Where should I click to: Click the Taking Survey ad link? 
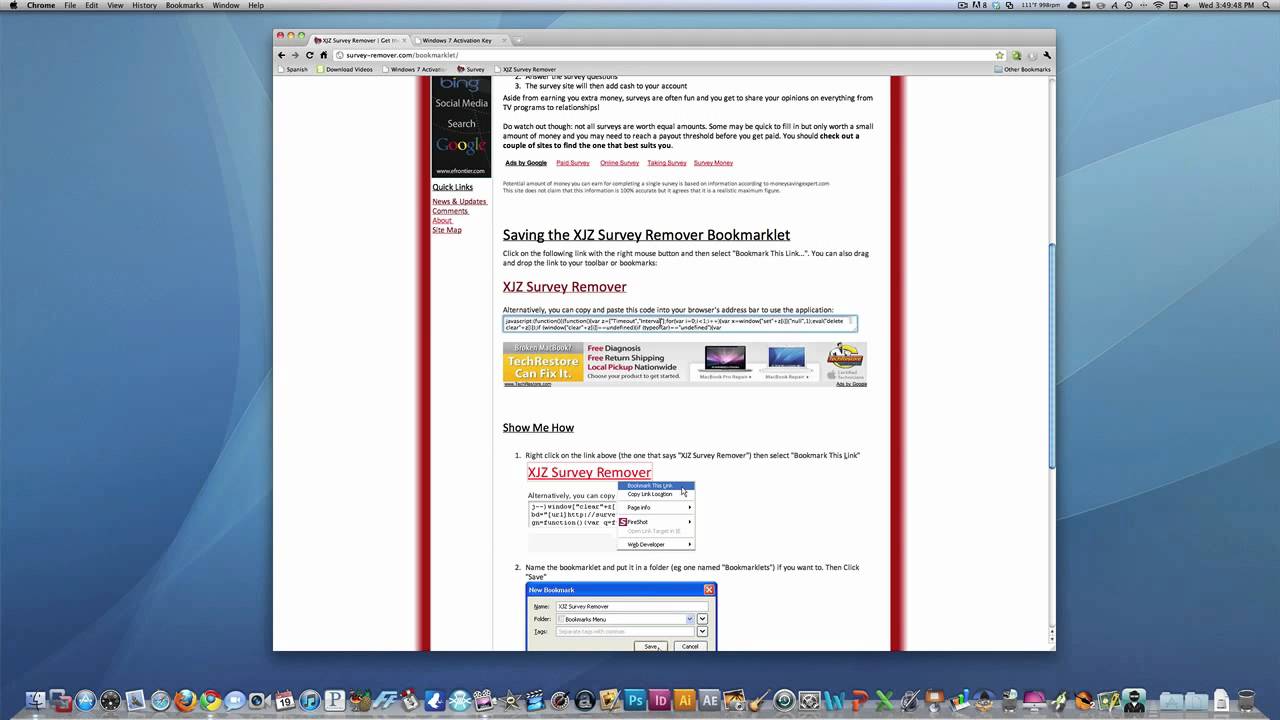666,163
